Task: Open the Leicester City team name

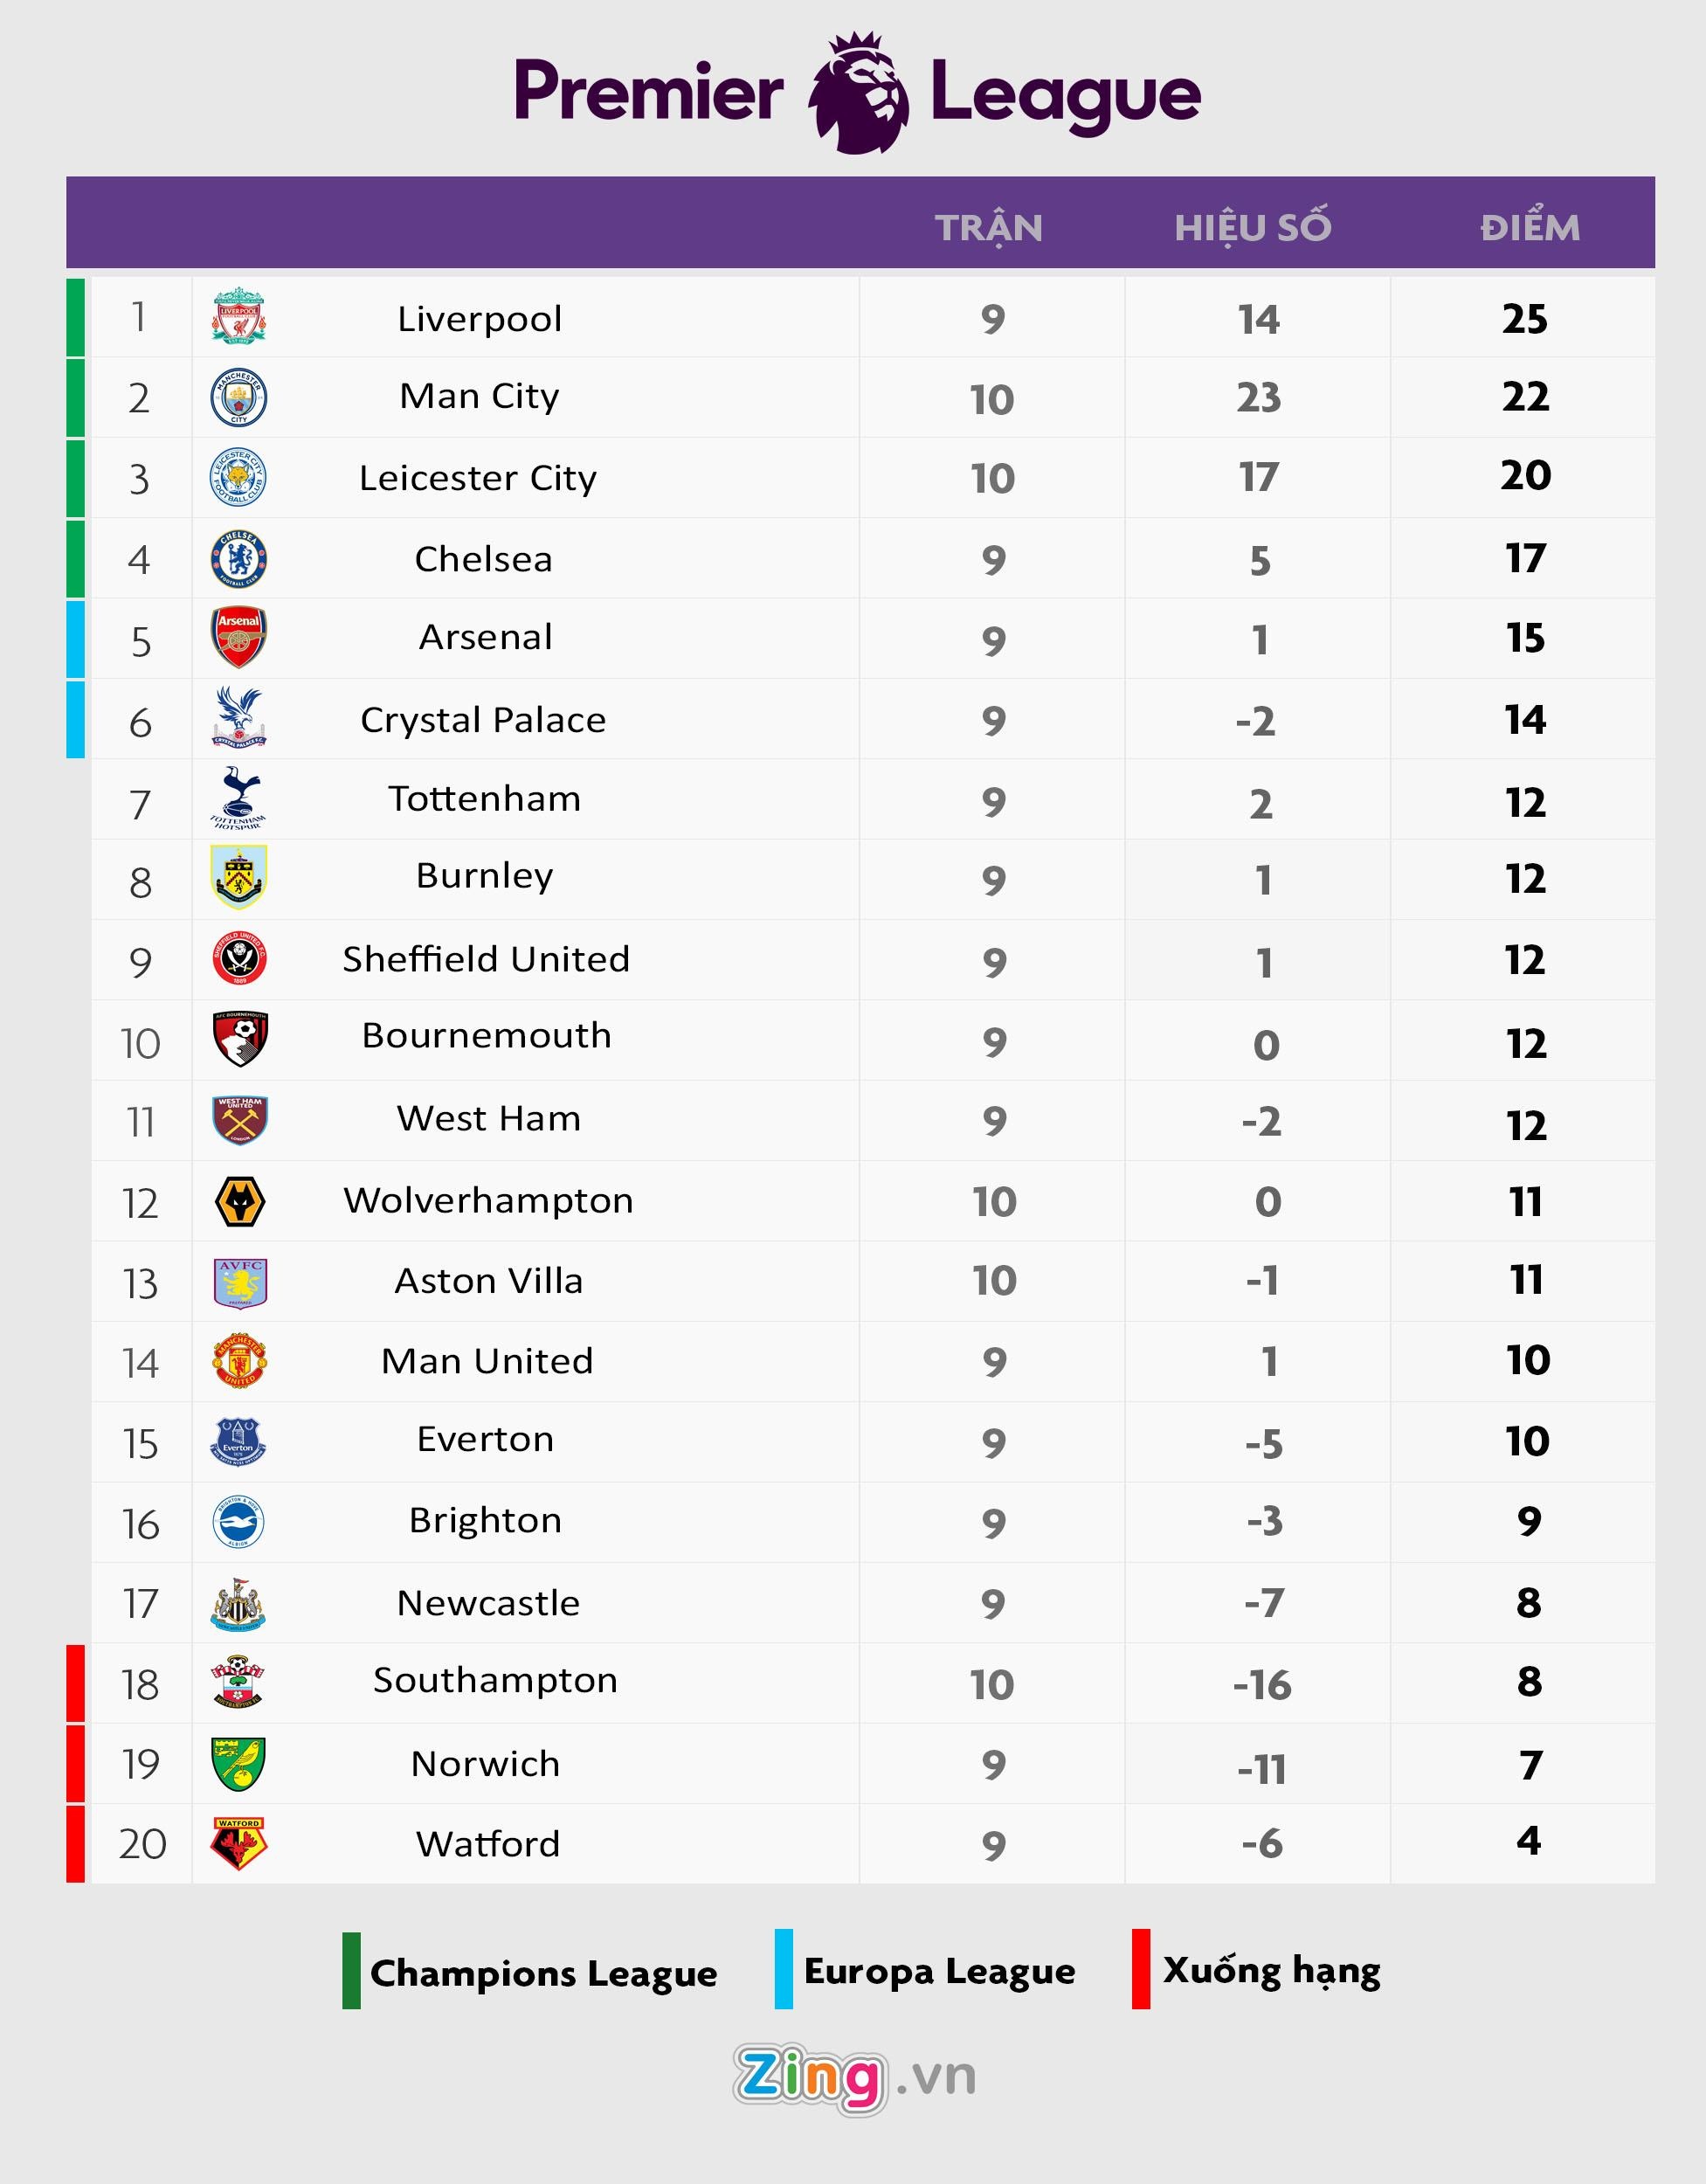Action: pyautogui.click(x=478, y=478)
